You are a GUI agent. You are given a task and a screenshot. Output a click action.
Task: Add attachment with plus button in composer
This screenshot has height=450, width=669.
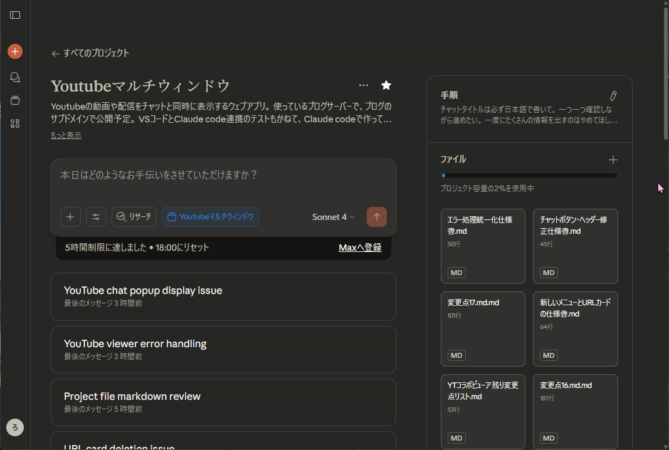tap(70, 217)
